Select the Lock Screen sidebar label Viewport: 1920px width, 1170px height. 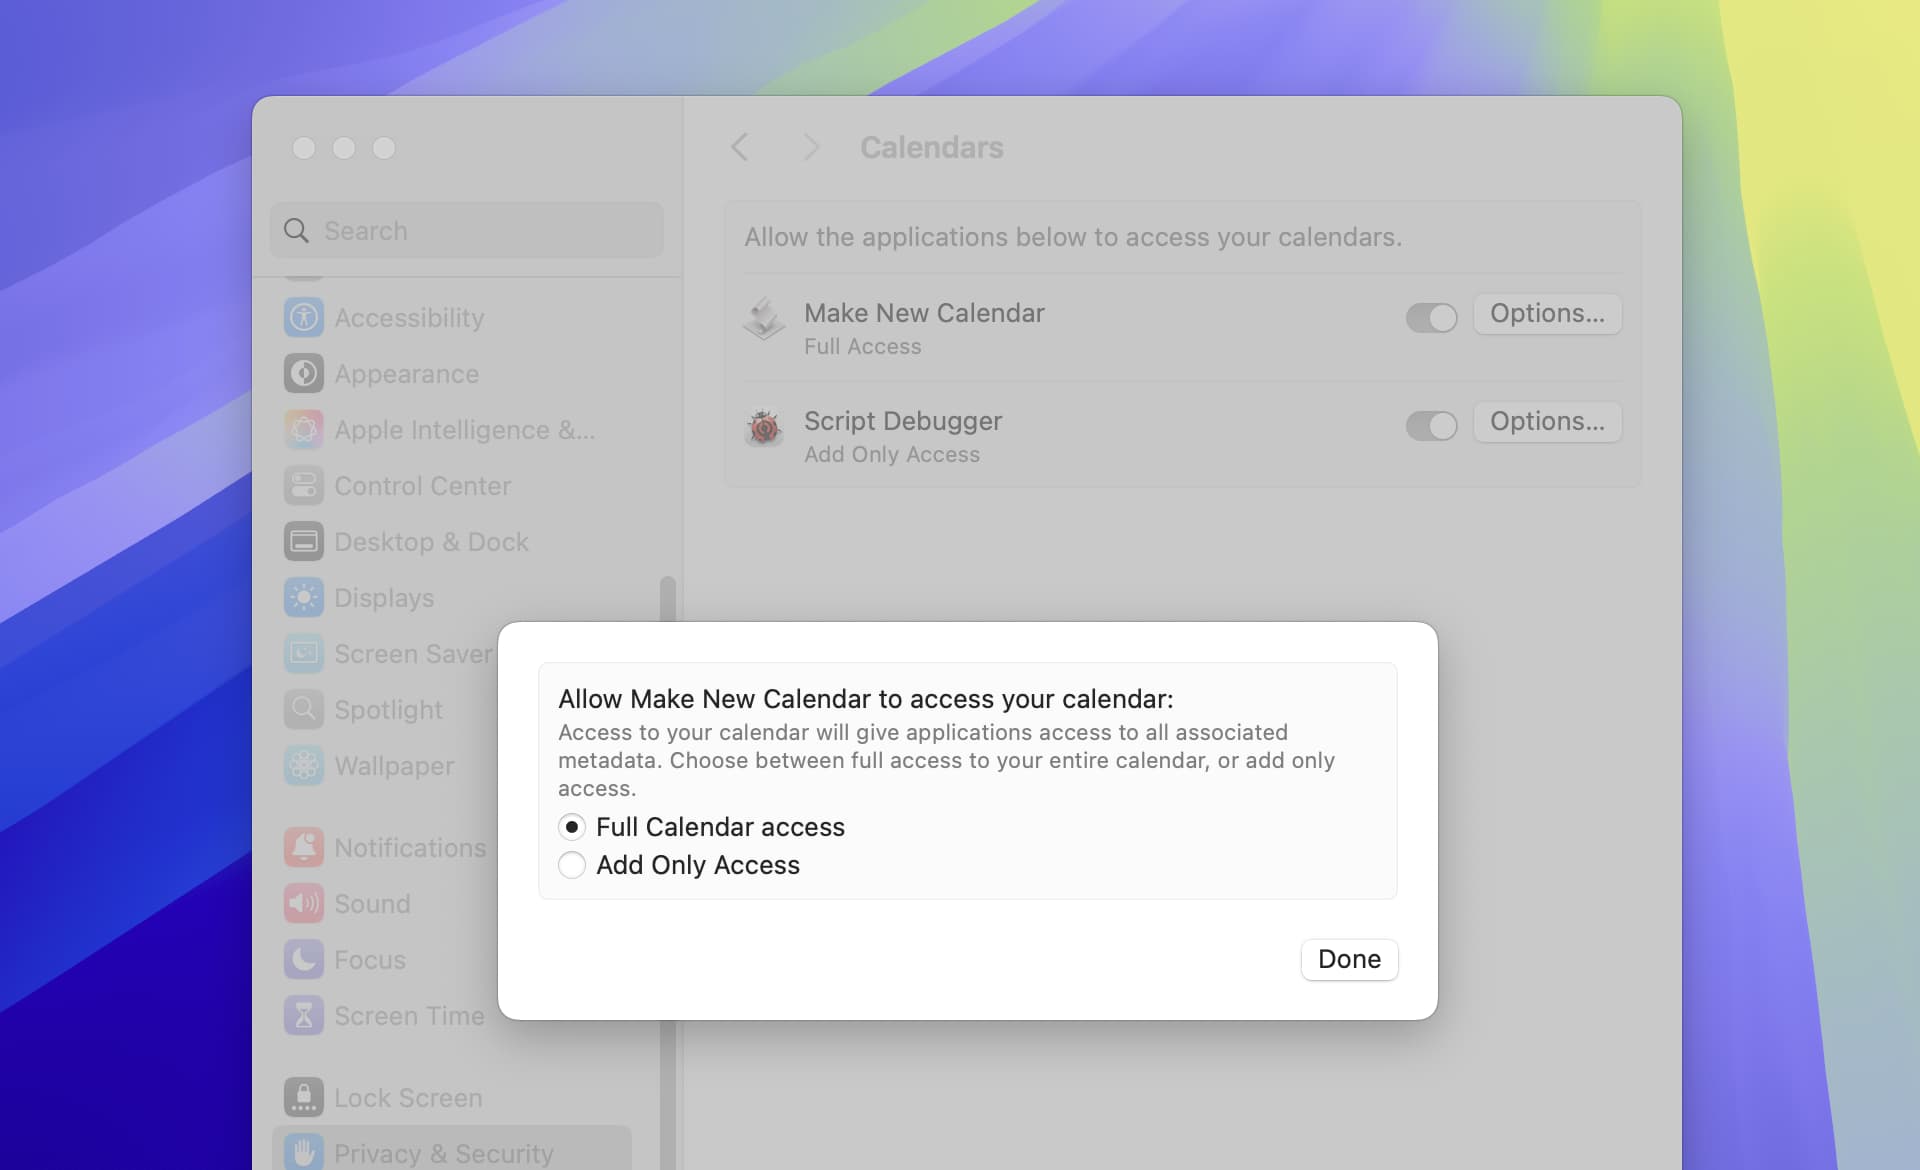click(408, 1098)
